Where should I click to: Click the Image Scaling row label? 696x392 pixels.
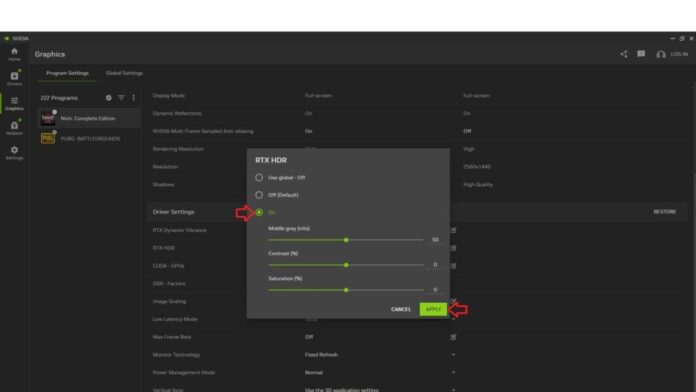pyautogui.click(x=169, y=301)
